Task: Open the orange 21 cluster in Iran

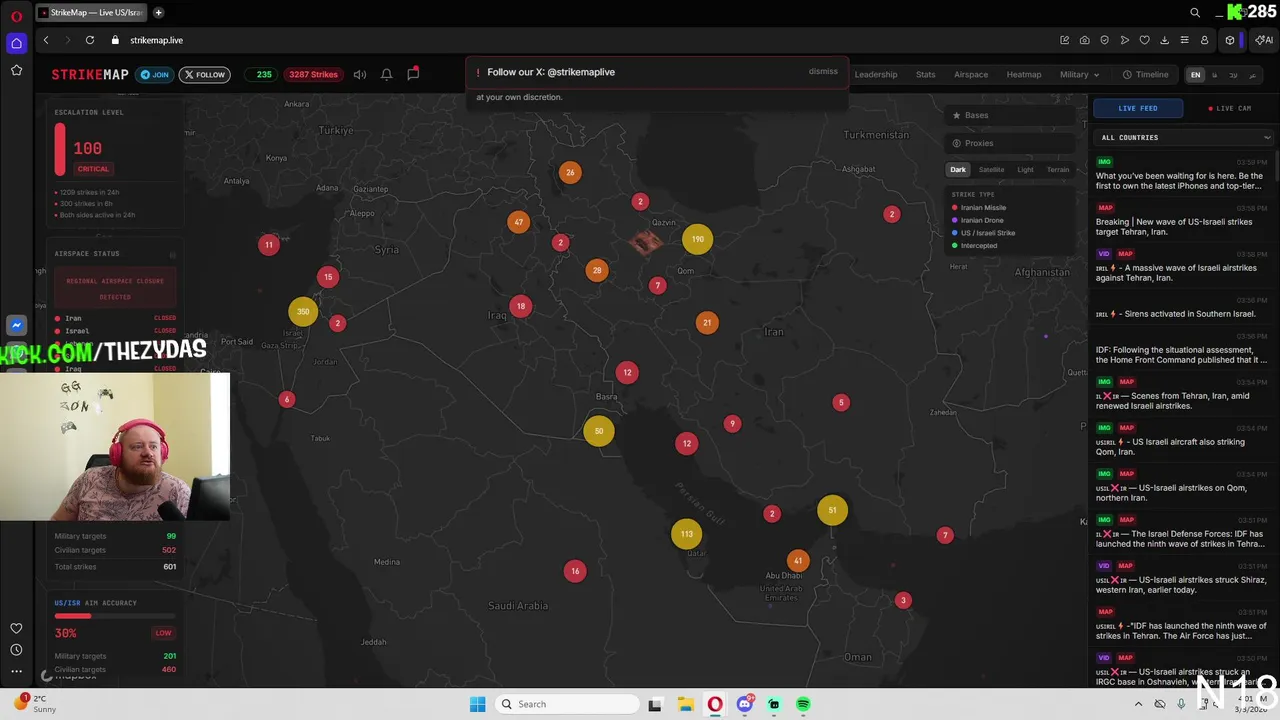Action: [x=707, y=322]
